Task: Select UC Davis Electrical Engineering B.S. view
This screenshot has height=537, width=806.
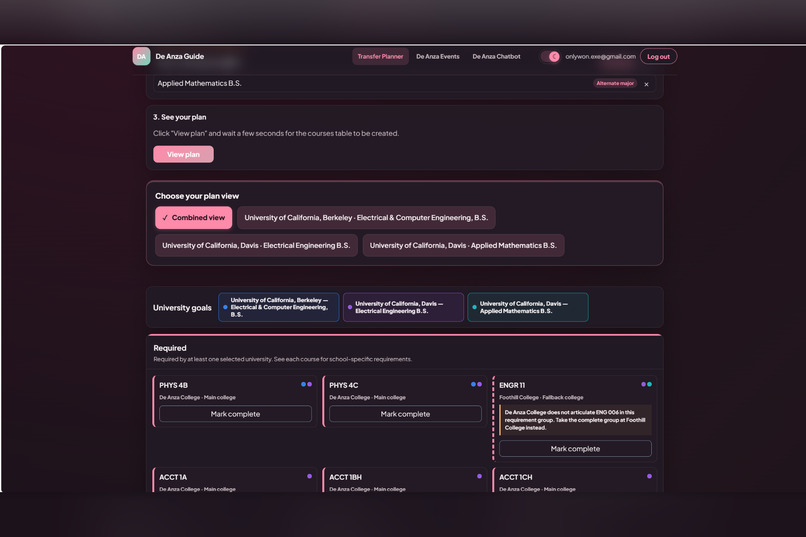Action: (257, 246)
